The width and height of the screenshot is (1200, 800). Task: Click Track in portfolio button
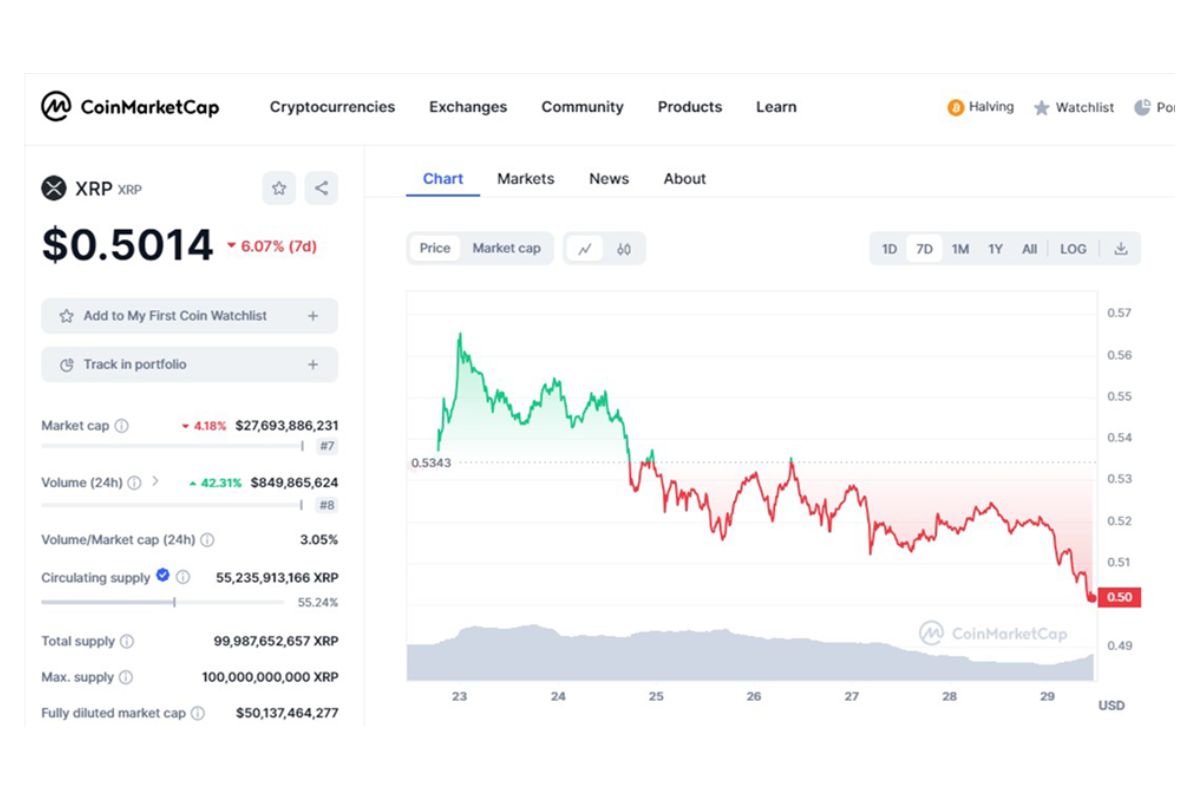click(189, 365)
